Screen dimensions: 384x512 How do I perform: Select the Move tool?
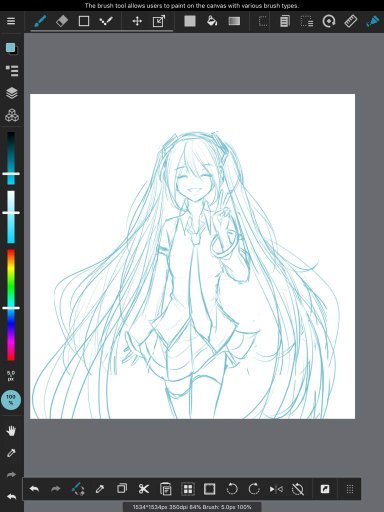pos(137,21)
